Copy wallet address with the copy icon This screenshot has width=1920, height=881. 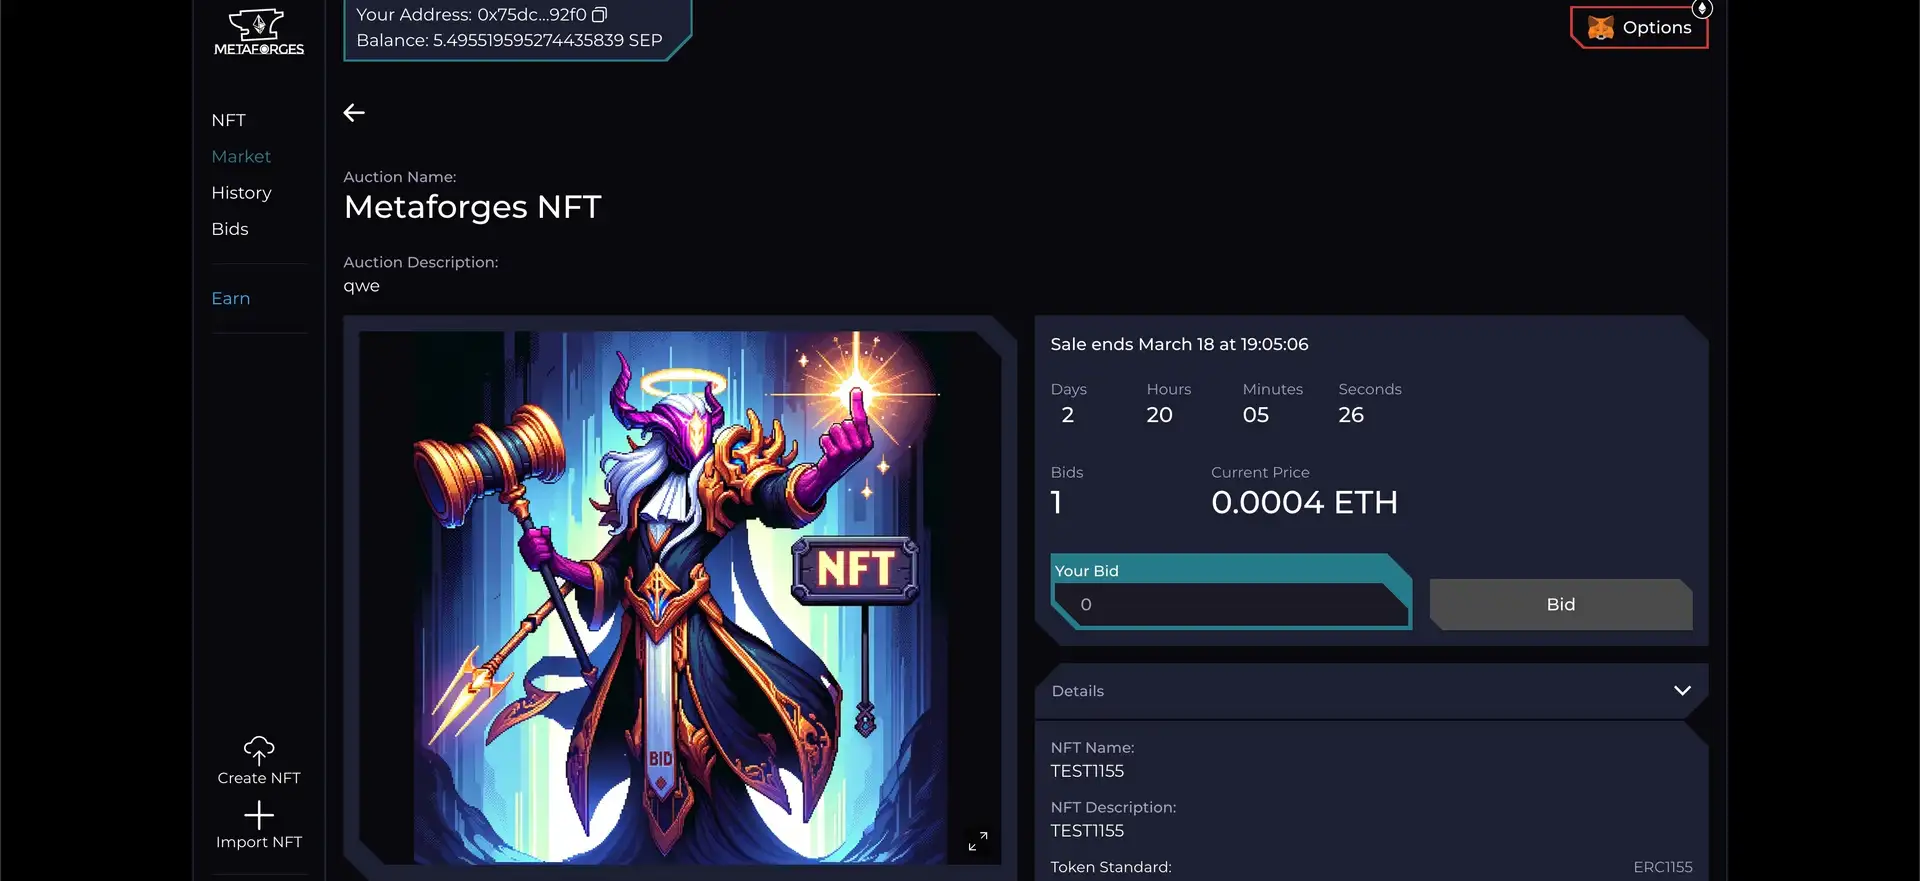click(599, 15)
